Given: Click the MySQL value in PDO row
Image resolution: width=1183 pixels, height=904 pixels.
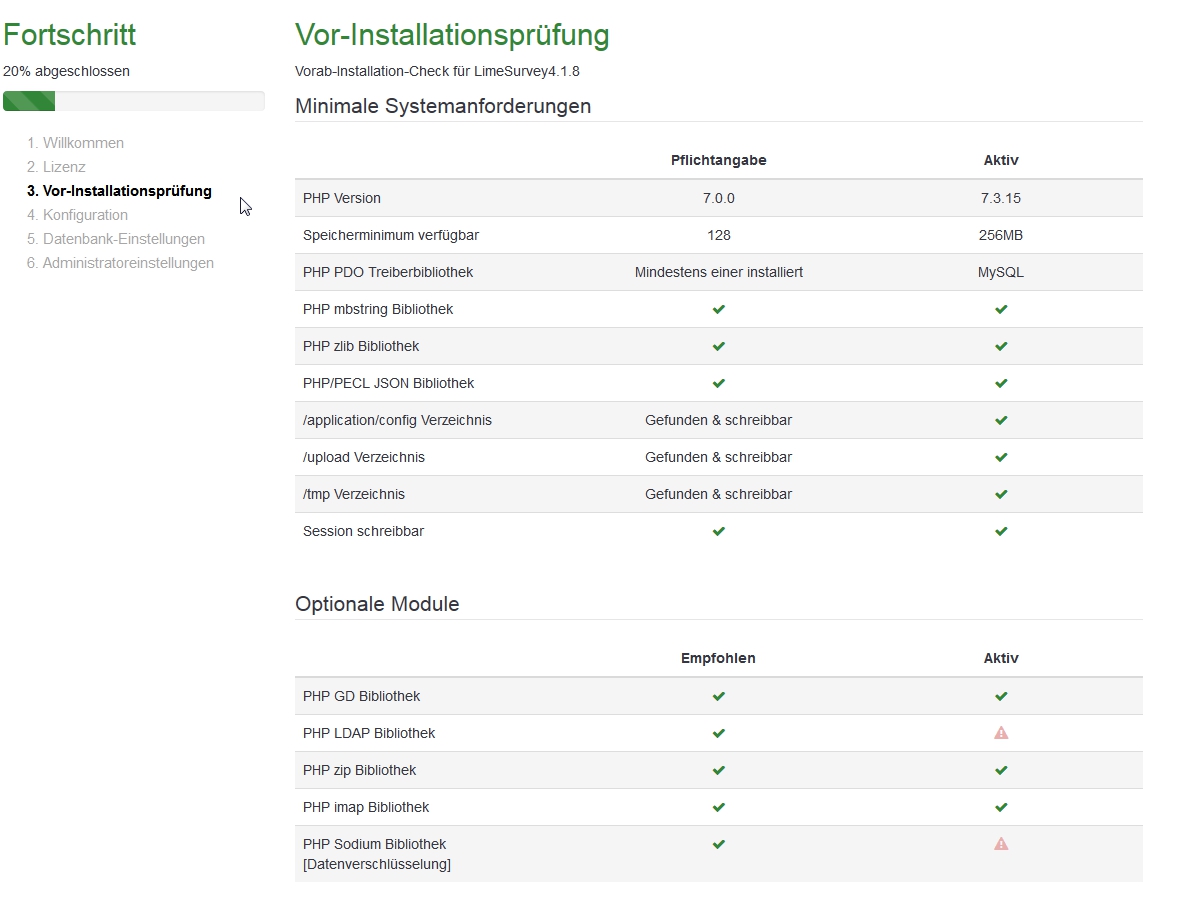Looking at the screenshot, I should [1001, 272].
